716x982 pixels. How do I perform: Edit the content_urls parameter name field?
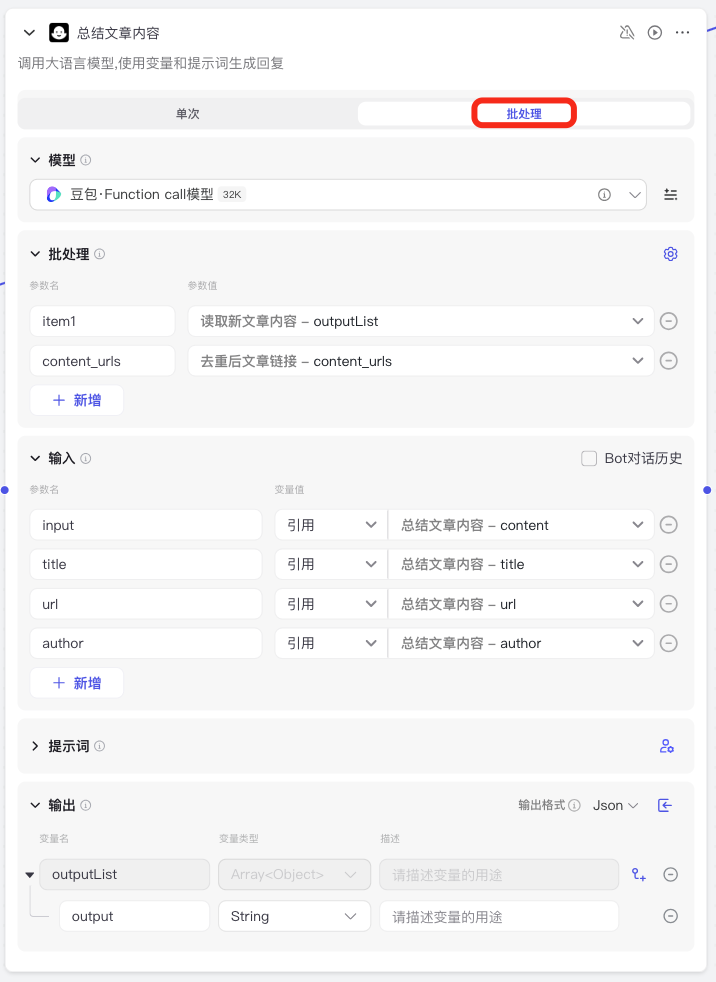click(x=102, y=361)
